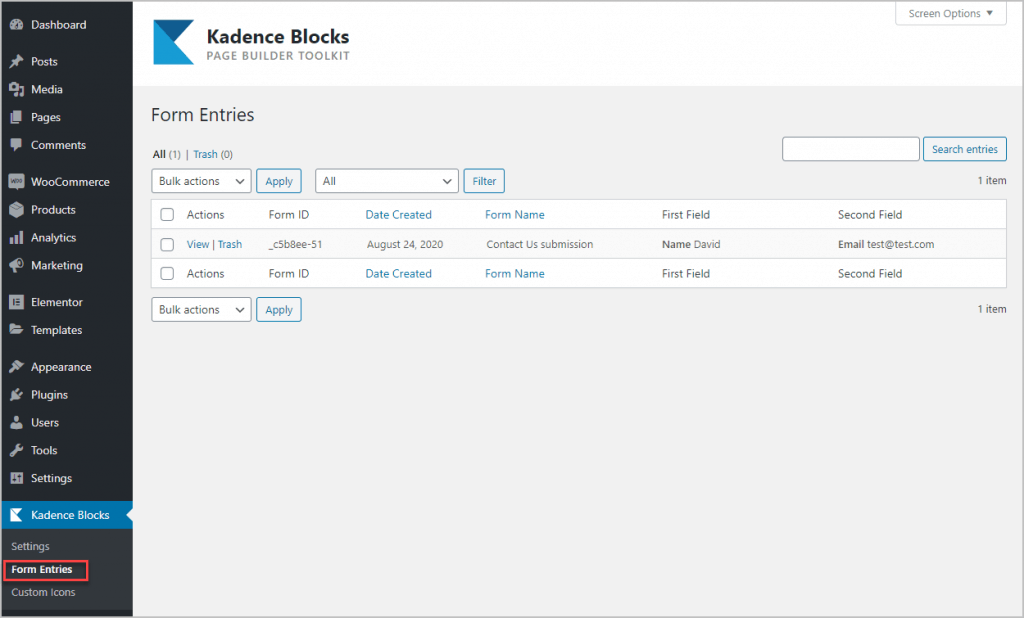Open the Products icon in sidebar
1024x618 pixels.
coord(17,209)
